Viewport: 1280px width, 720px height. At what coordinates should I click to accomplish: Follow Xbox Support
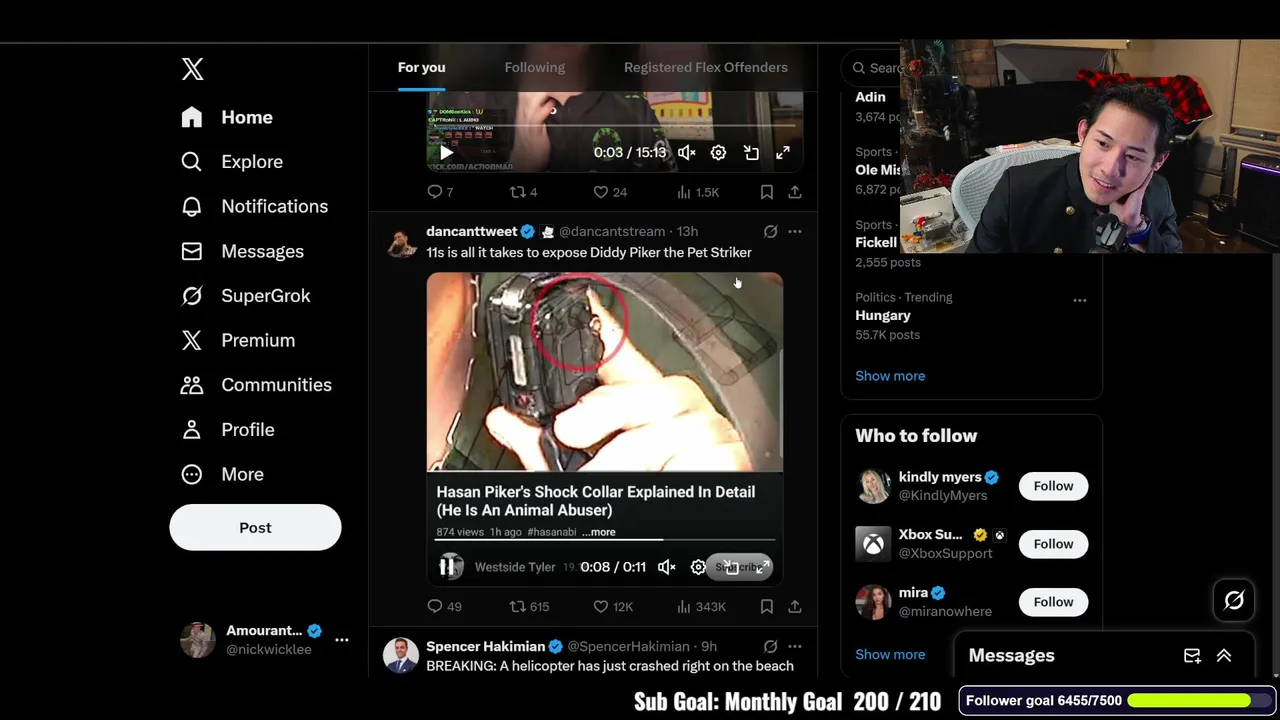tap(1053, 544)
